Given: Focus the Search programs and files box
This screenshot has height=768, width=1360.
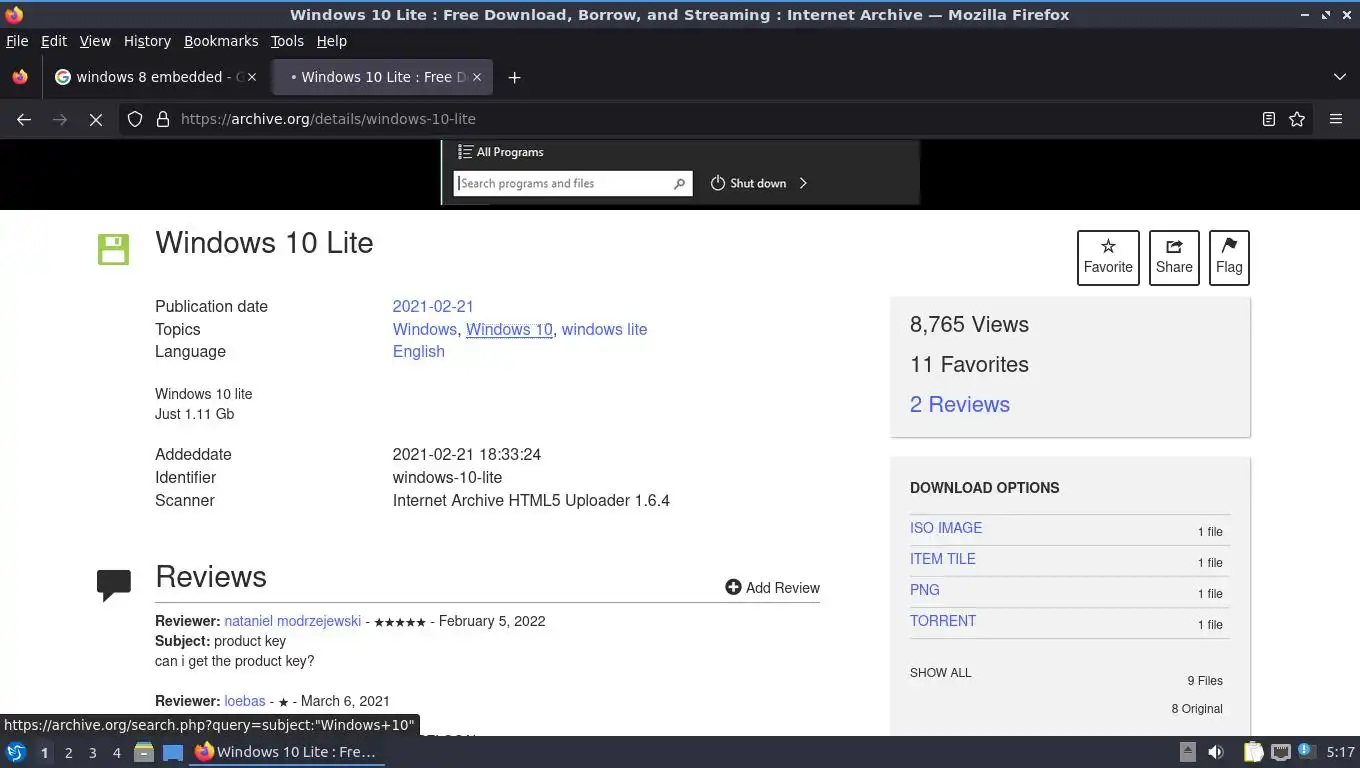Looking at the screenshot, I should pyautogui.click(x=572, y=184).
